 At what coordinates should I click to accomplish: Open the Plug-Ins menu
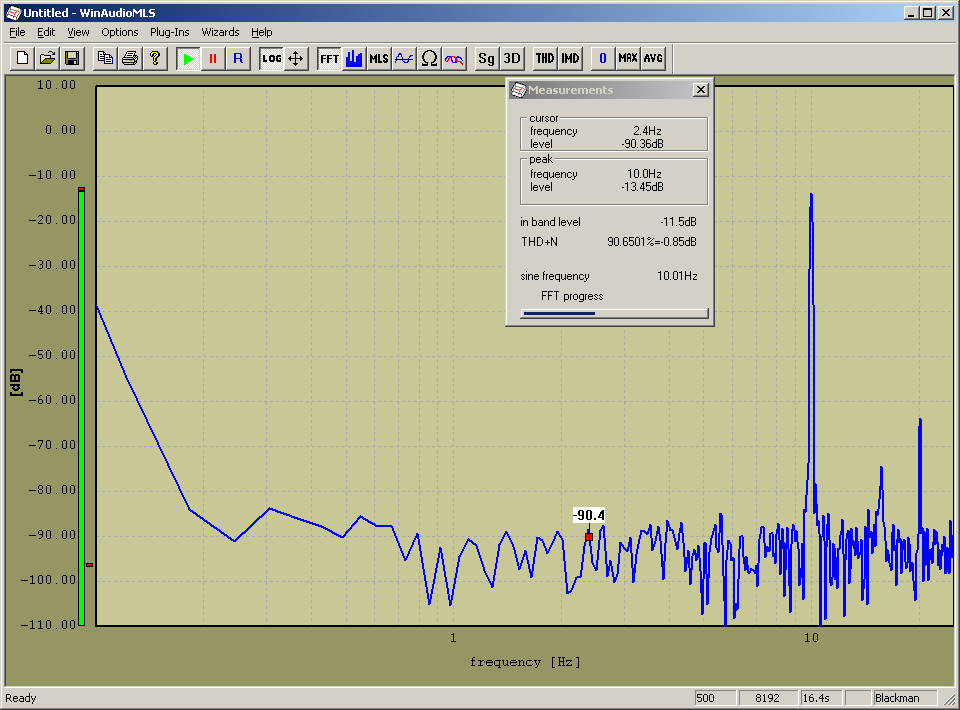[170, 32]
